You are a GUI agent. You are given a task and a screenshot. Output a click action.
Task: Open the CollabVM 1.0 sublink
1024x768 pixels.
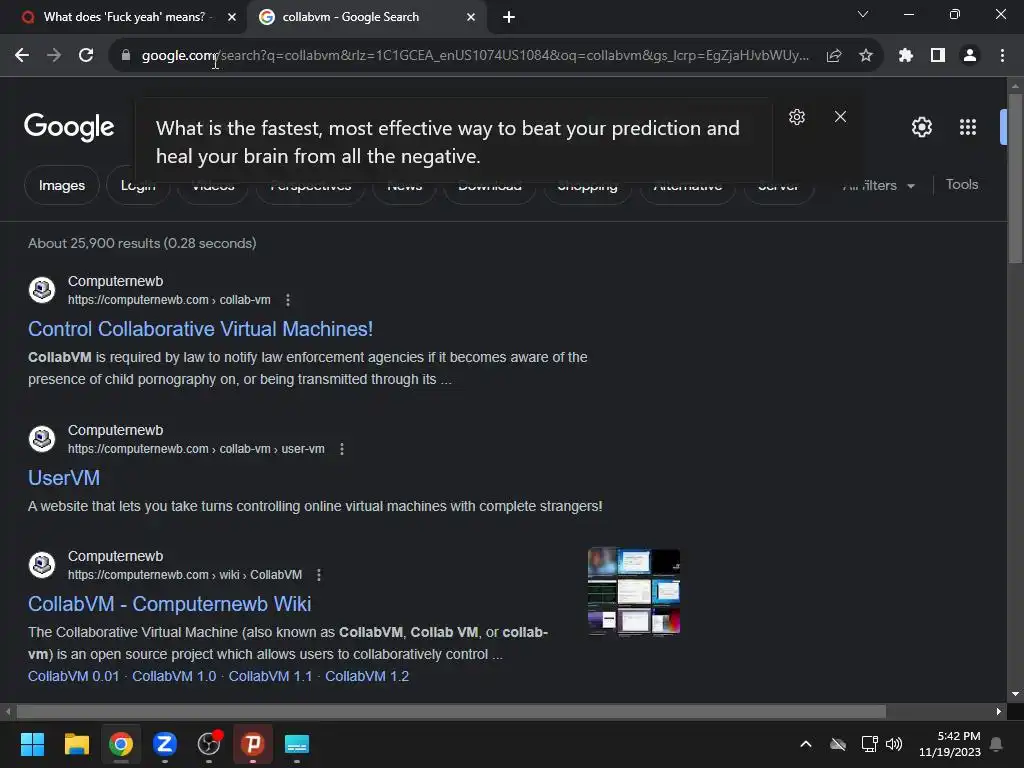point(174,676)
